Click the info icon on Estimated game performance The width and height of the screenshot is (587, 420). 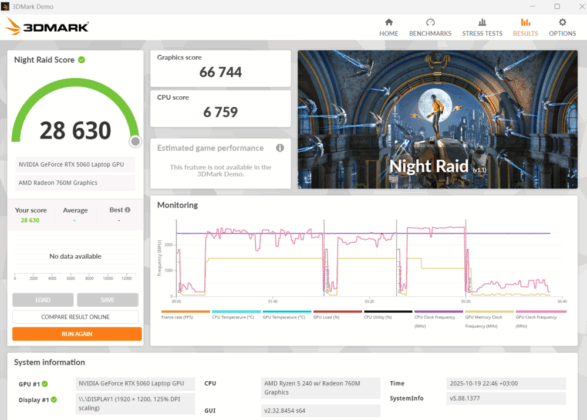[280, 148]
